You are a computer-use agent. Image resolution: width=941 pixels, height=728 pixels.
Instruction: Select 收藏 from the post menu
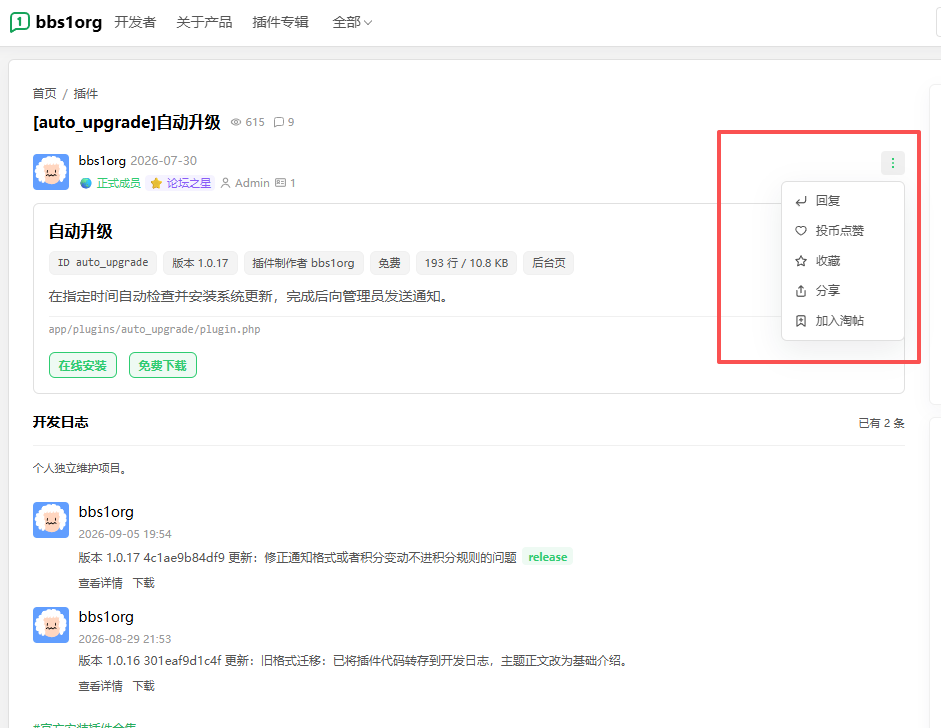[x=843, y=261]
